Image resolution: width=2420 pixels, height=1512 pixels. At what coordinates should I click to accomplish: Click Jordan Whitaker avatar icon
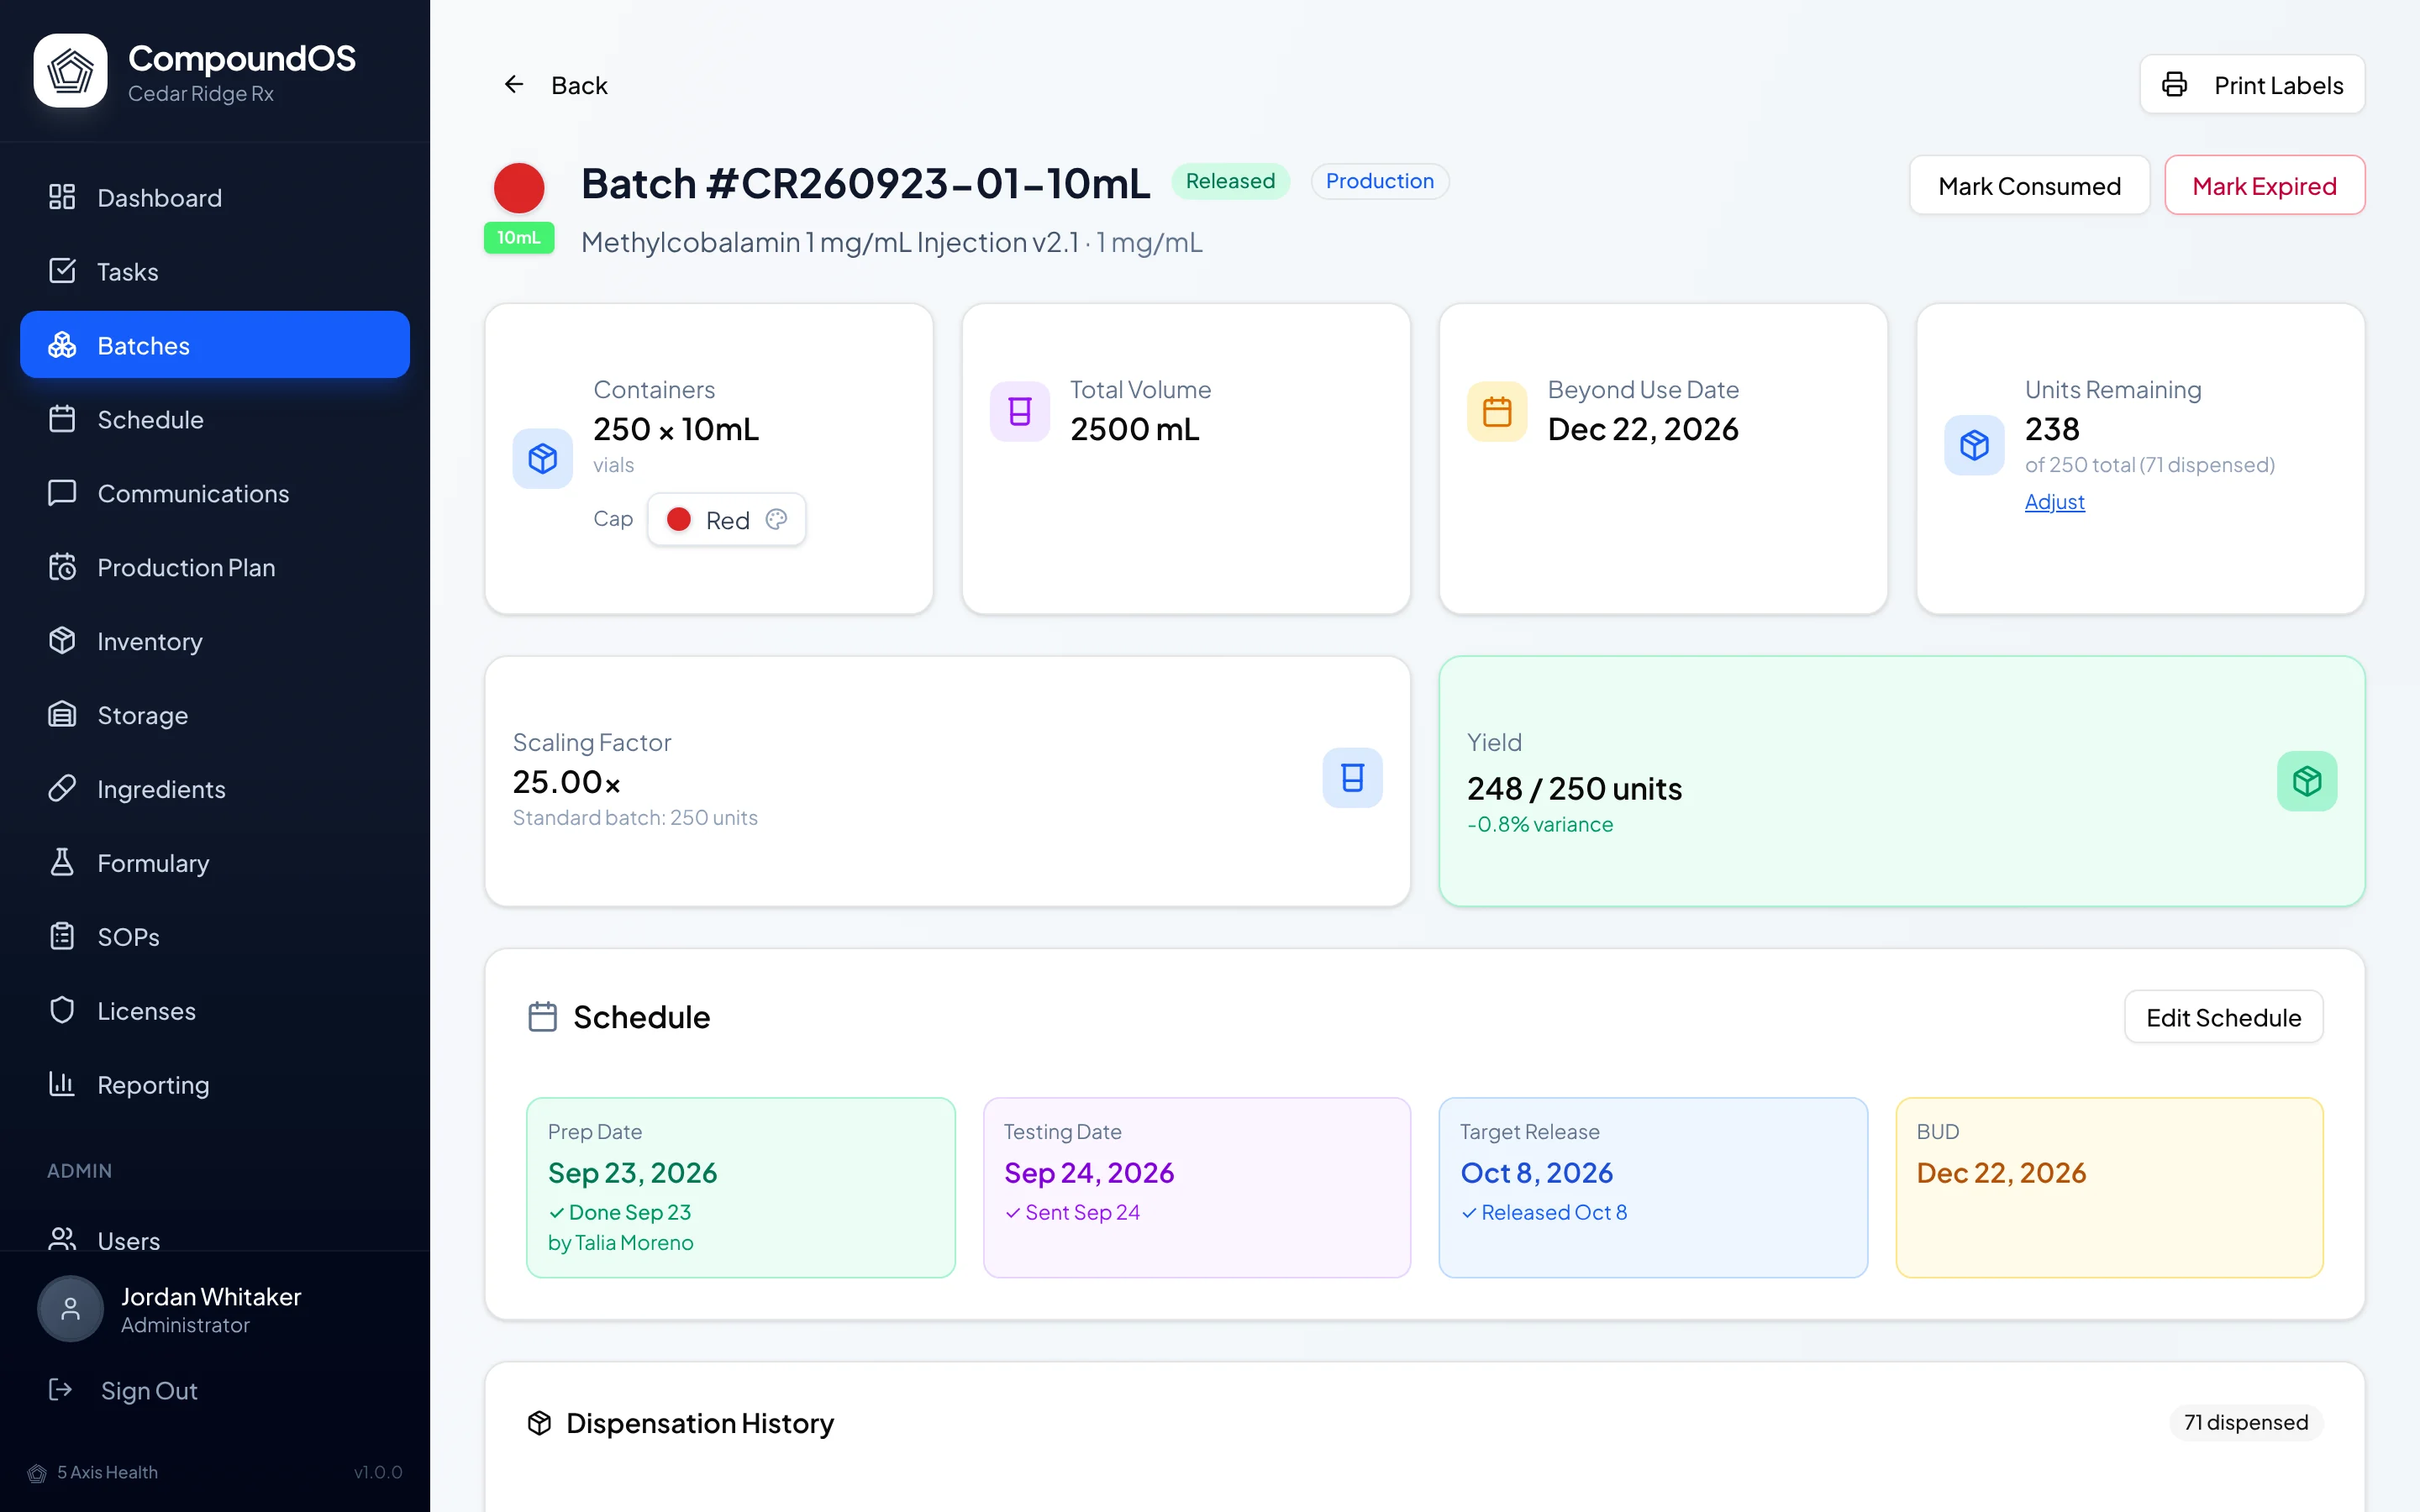(70, 1309)
